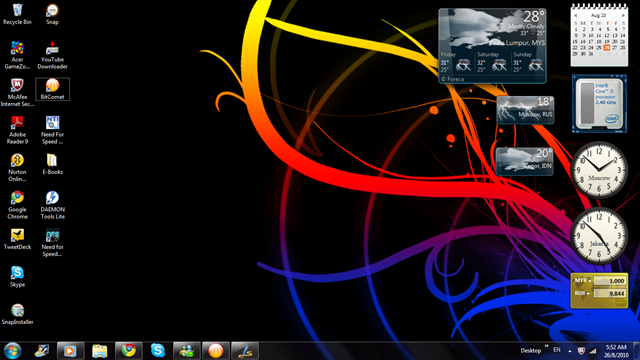Select the BitComet desktop icon
Screen dimensions: 640x360
52,89
